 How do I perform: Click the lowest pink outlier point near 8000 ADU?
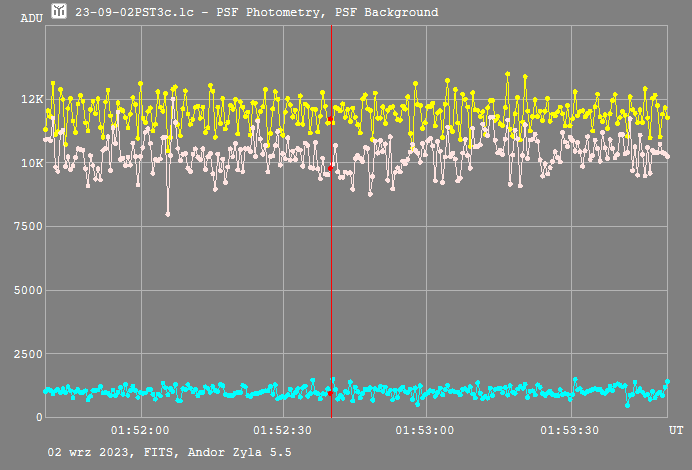[x=168, y=214]
